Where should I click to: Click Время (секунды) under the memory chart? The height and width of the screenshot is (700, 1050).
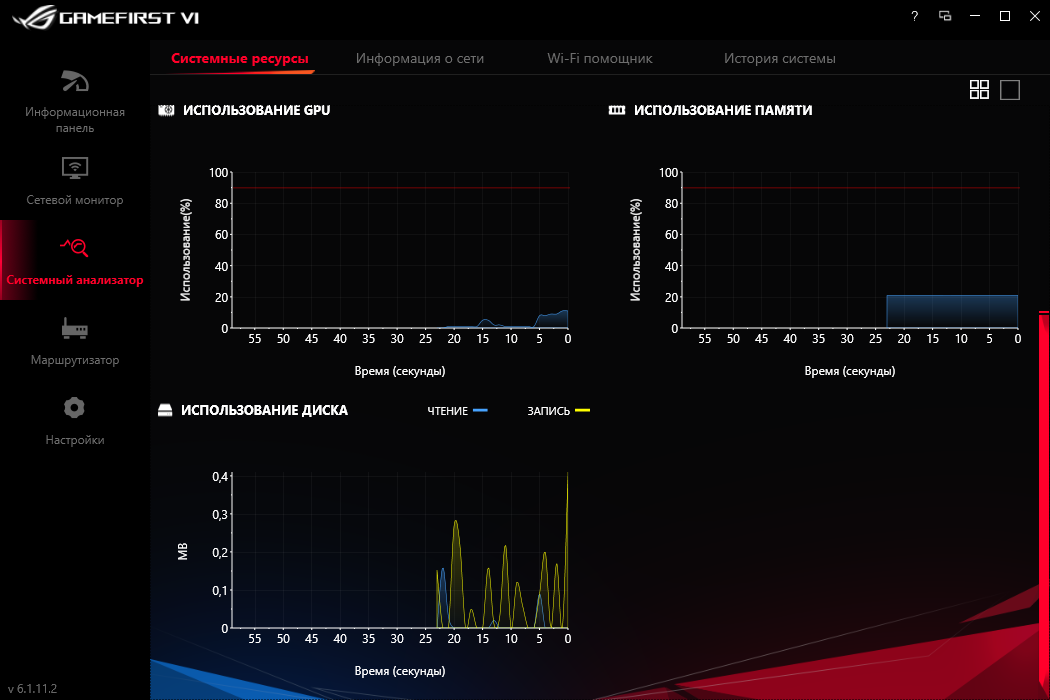[x=850, y=371]
